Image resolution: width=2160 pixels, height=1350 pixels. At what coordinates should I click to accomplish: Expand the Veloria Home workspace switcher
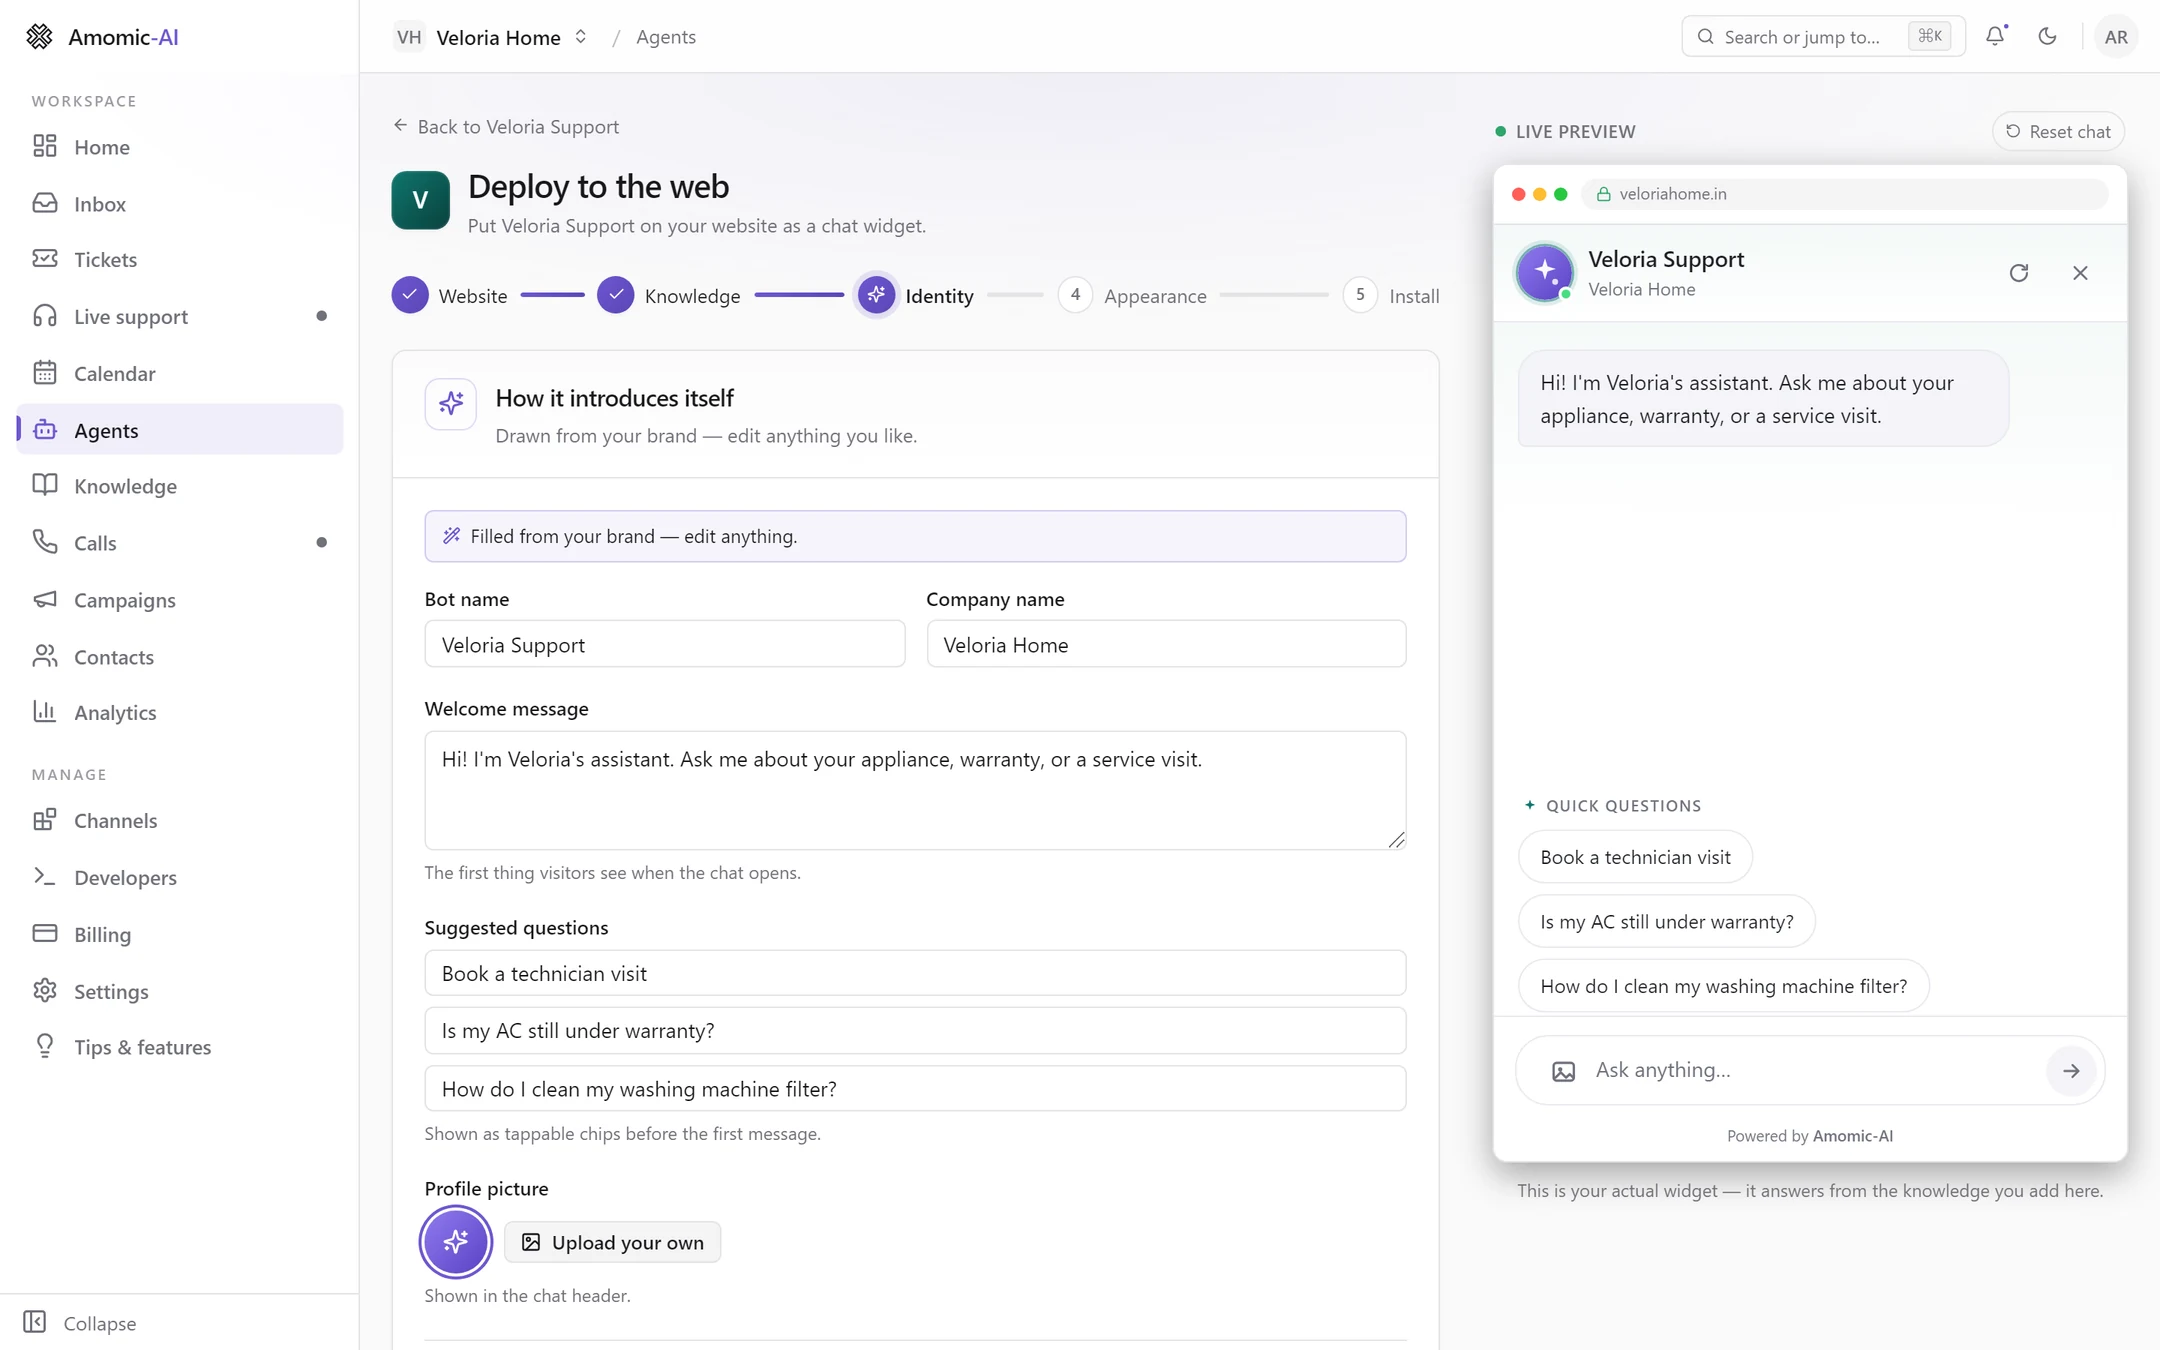[491, 37]
